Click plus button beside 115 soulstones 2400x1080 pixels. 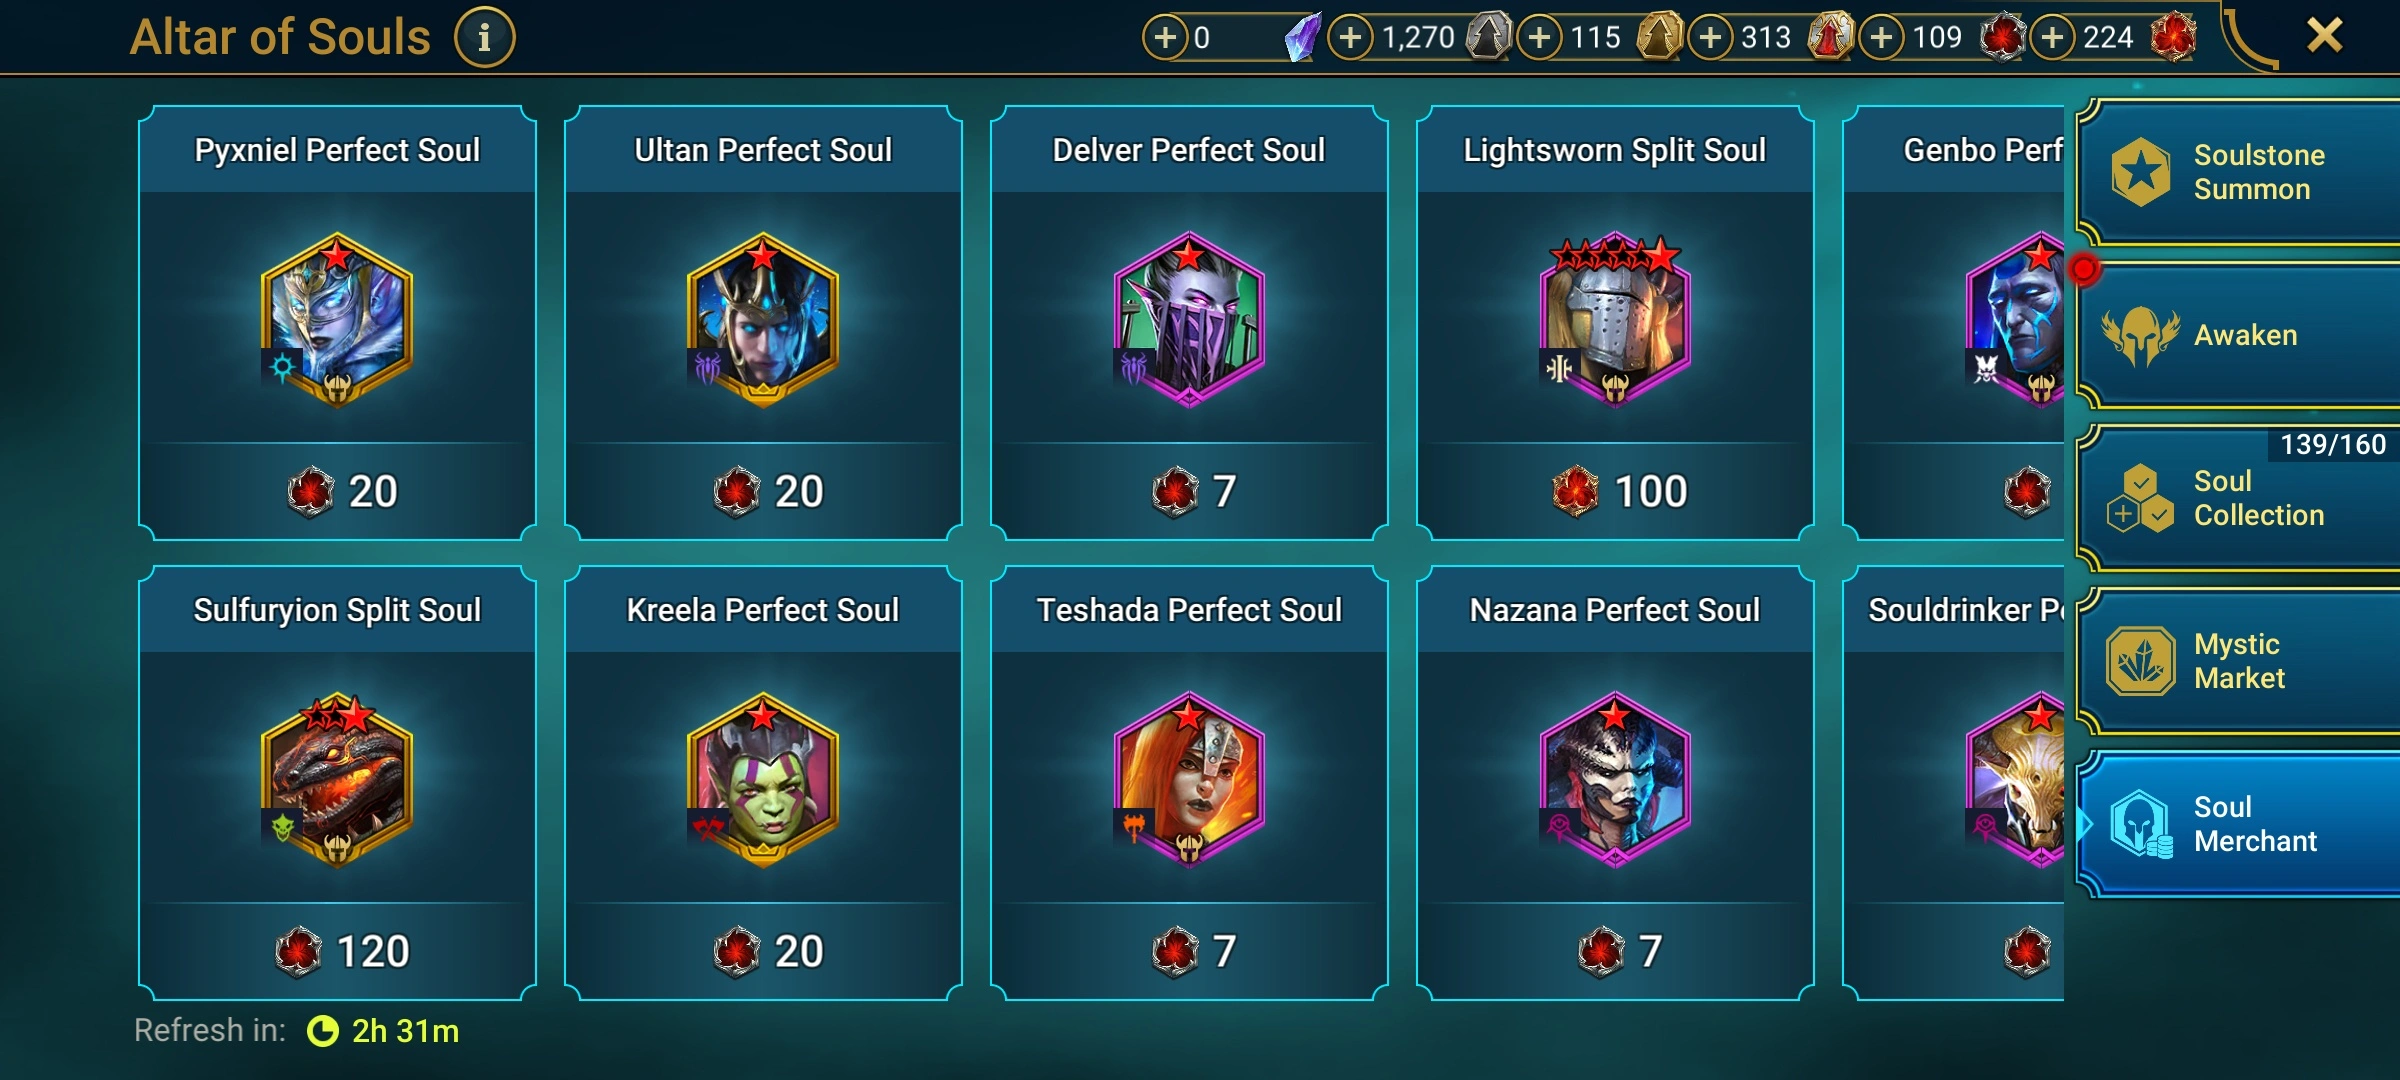point(1540,38)
